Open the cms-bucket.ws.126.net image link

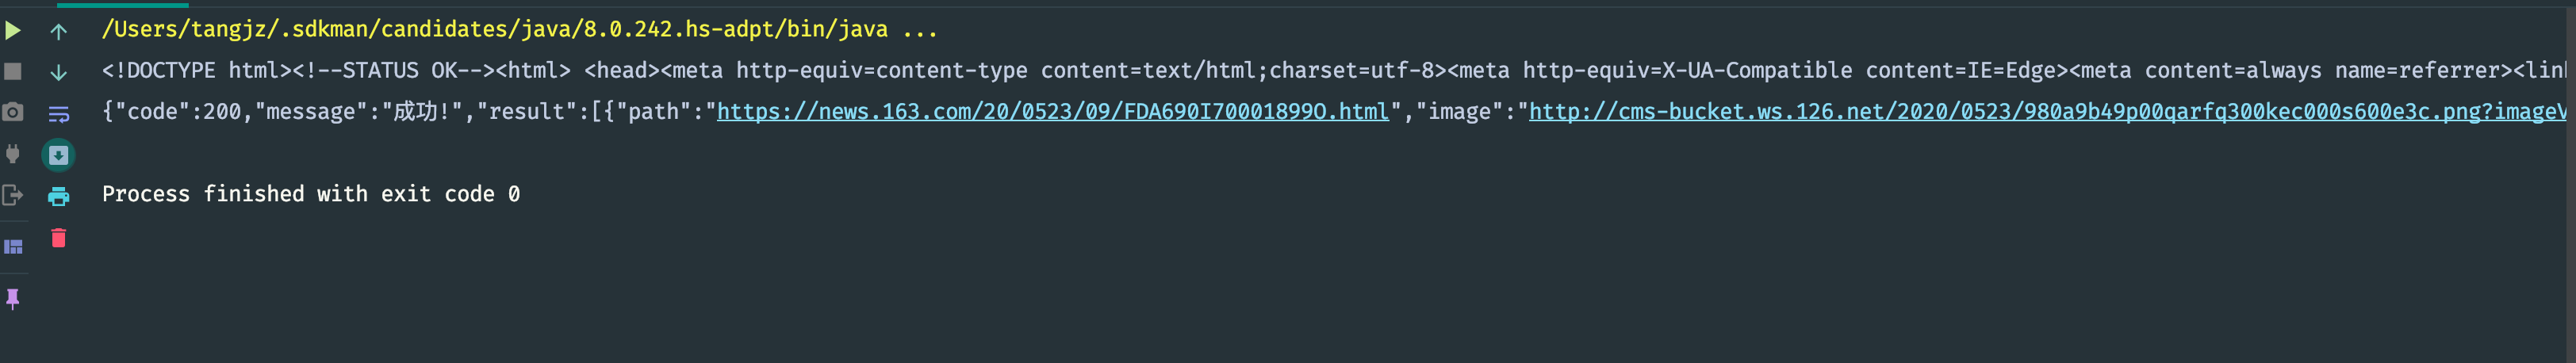[x=2040, y=112]
